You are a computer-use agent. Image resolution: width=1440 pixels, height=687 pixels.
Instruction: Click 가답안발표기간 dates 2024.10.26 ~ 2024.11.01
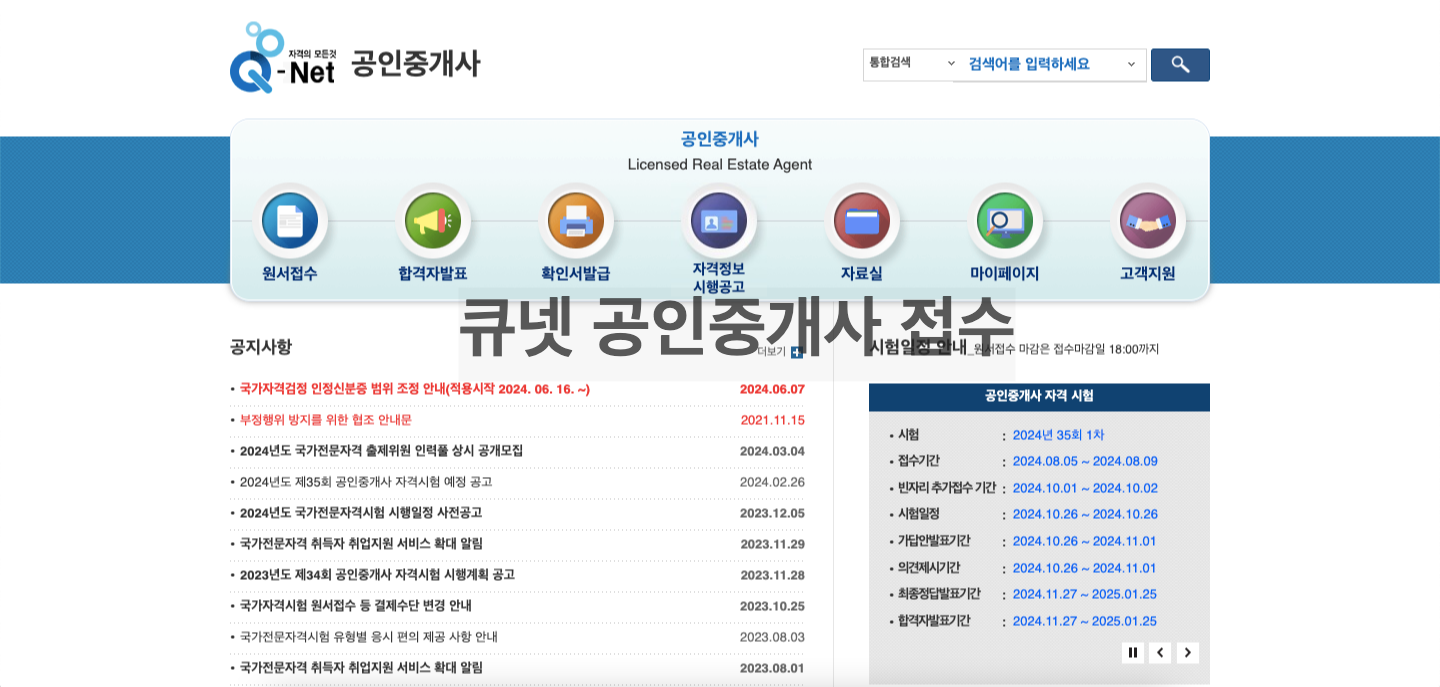pyautogui.click(x=1084, y=541)
